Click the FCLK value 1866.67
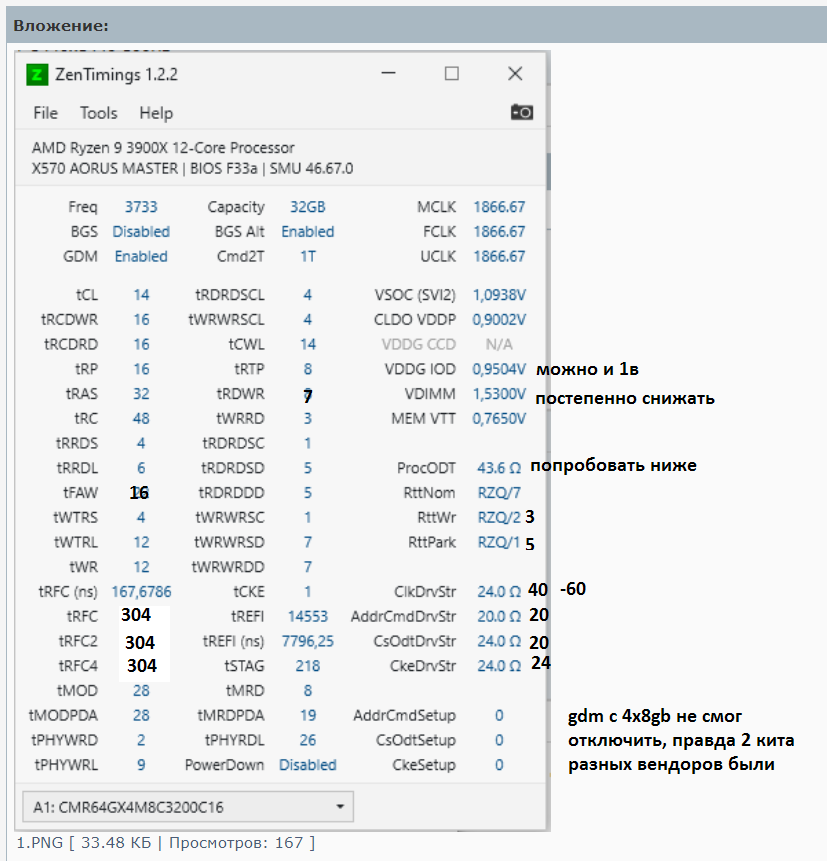 tap(499, 232)
